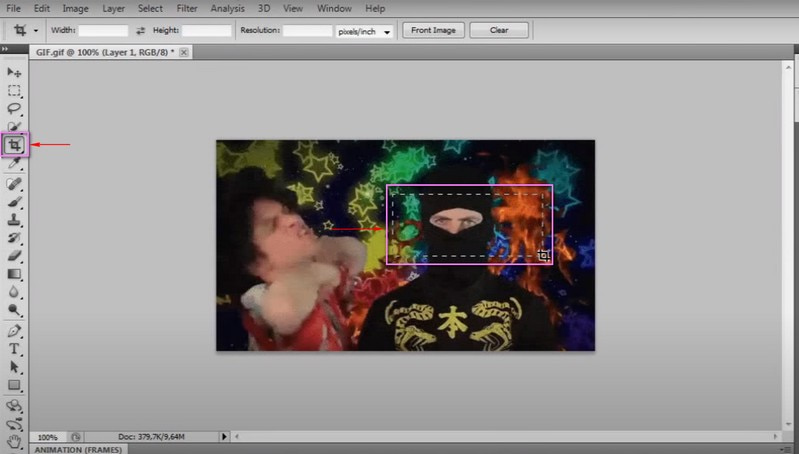Select the Crop tool in the toolbox
Screen dimensions: 799x454
[14, 145]
